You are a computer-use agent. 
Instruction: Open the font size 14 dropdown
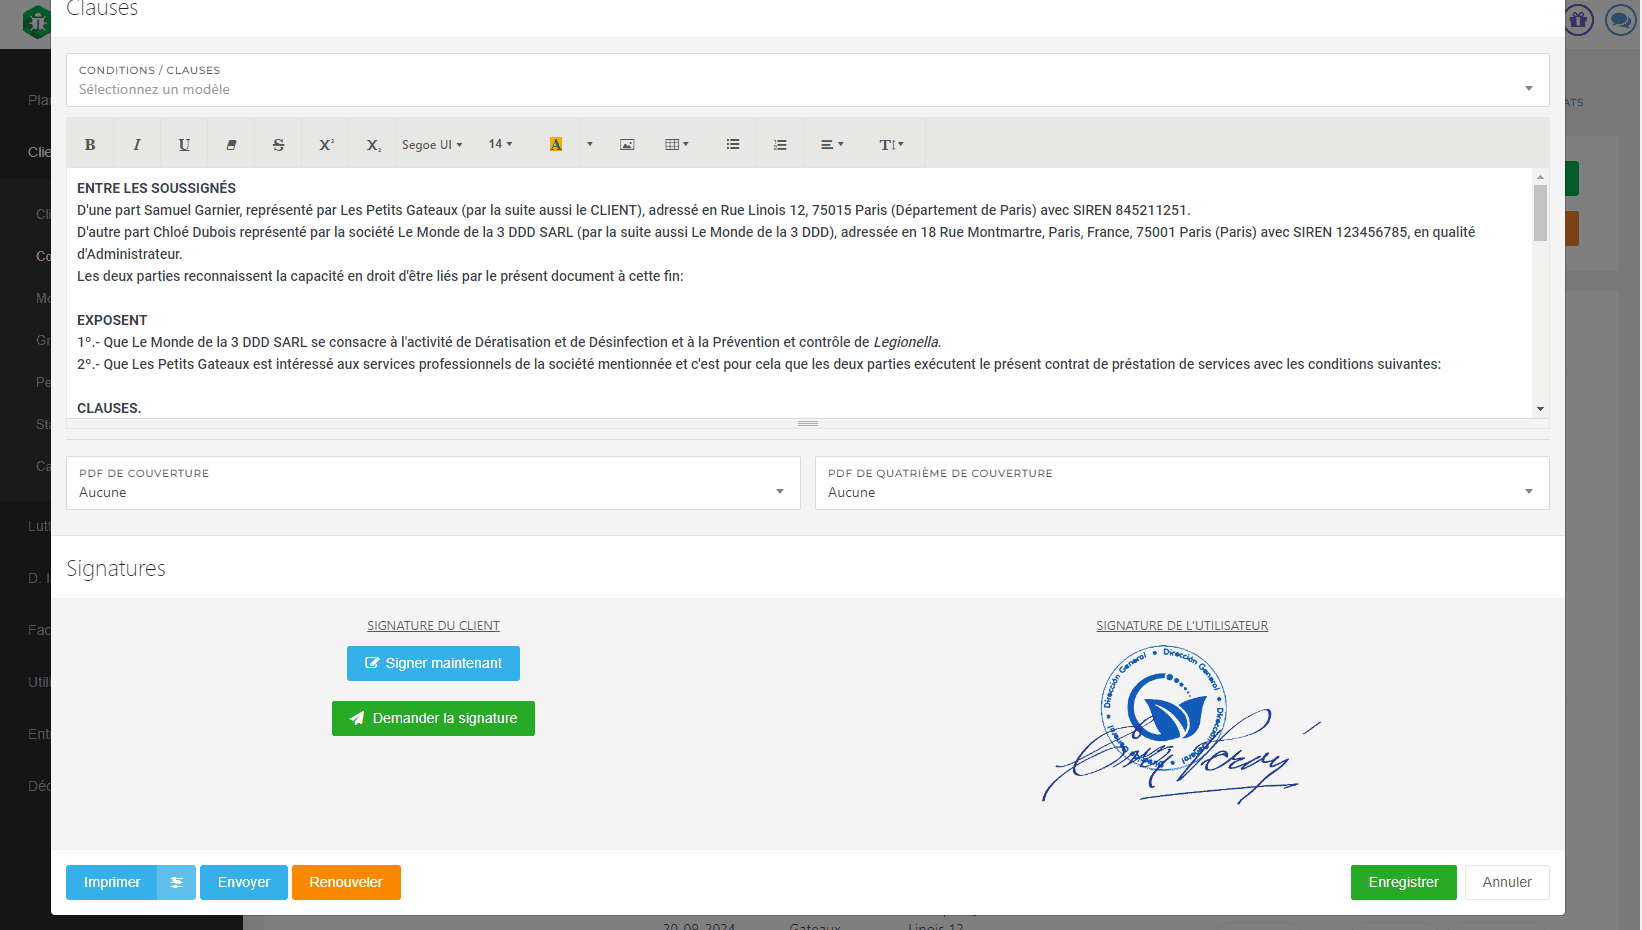coord(500,144)
